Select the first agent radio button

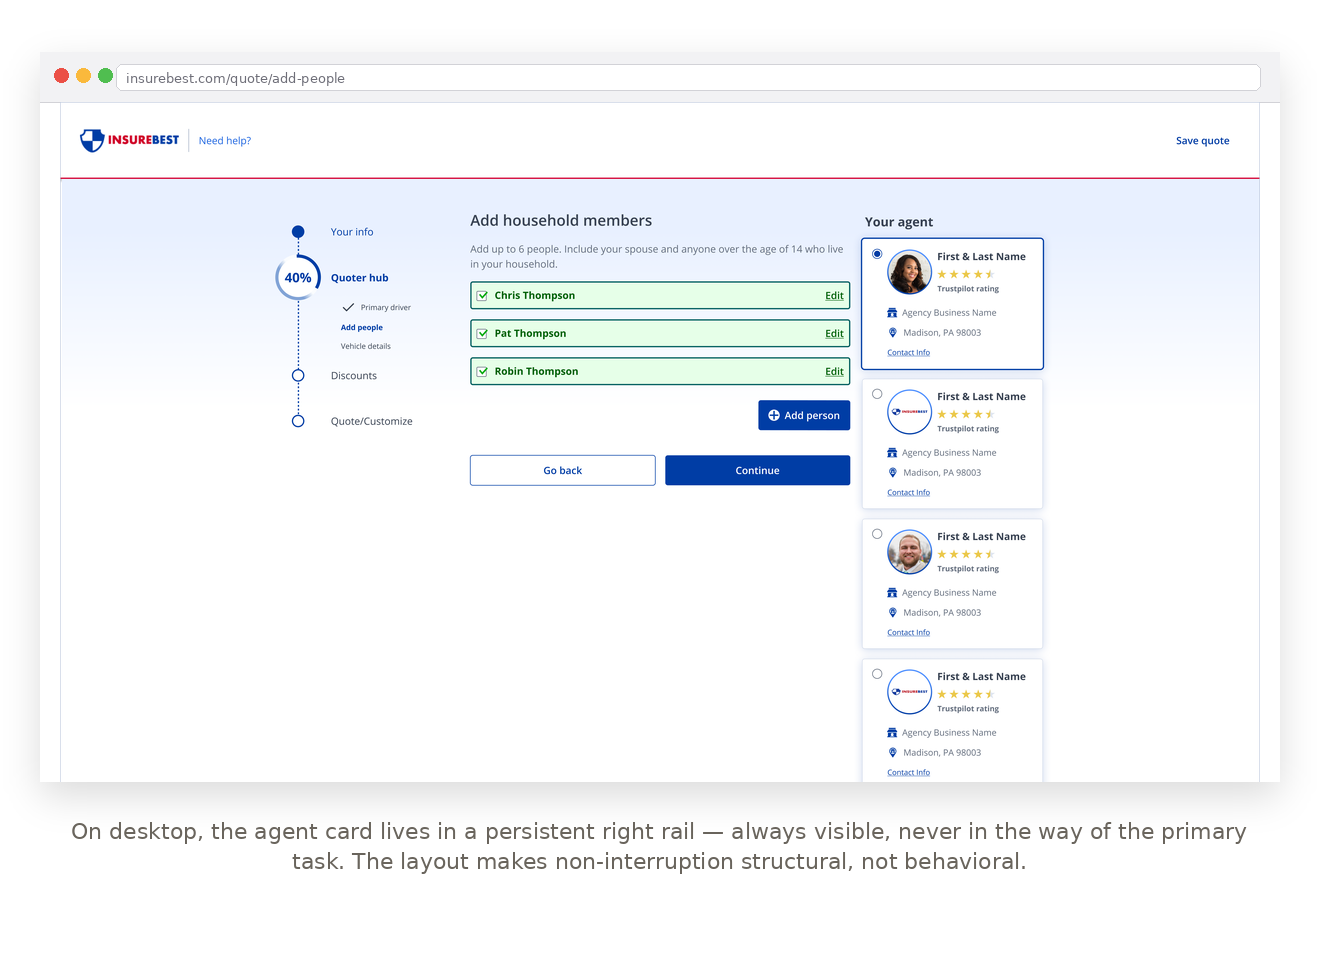tap(877, 254)
